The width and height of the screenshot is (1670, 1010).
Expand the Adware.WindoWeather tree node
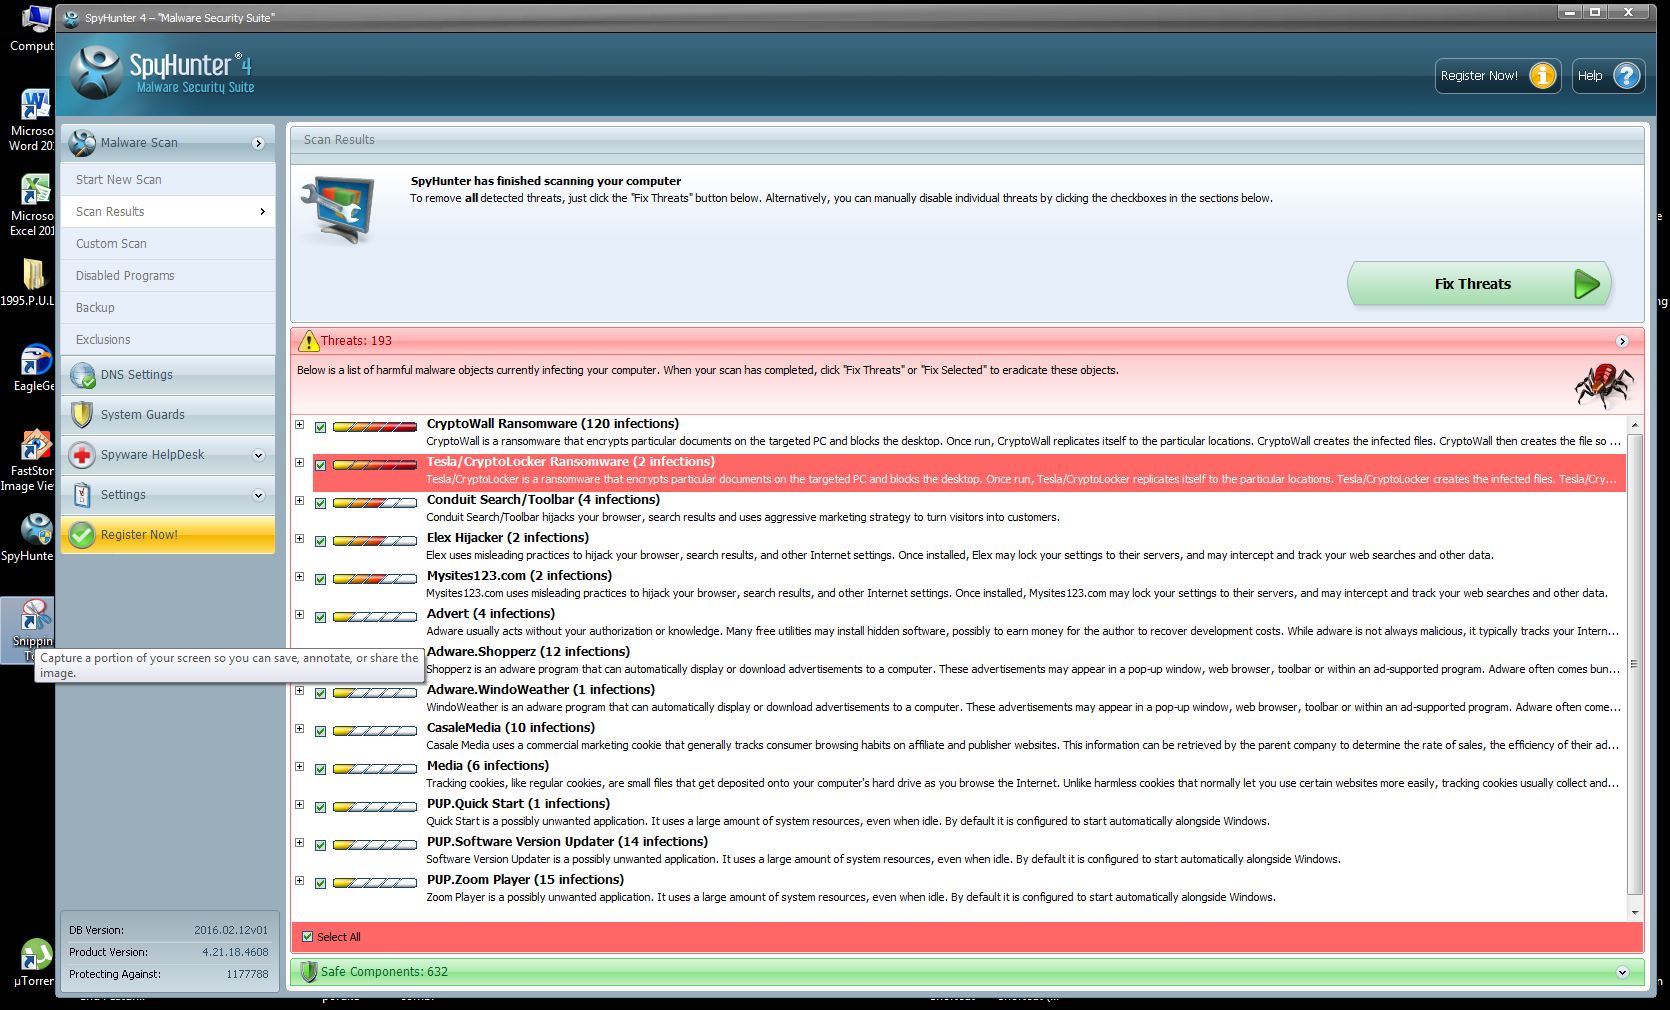click(x=299, y=691)
